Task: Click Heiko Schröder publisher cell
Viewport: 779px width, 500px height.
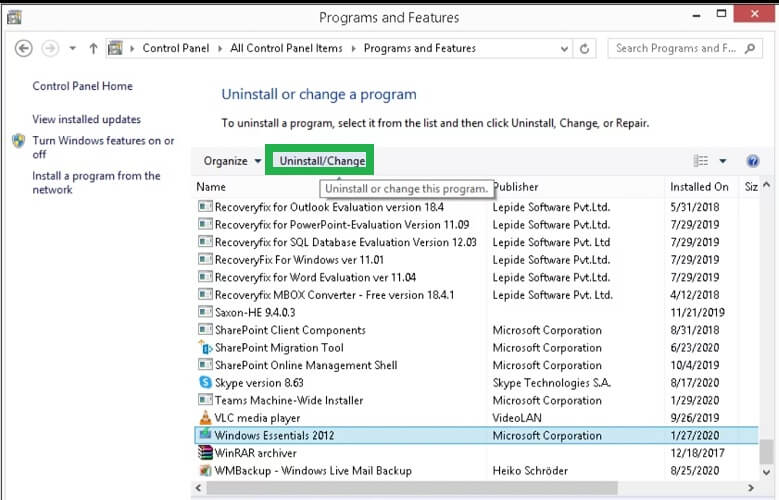Action: tap(530, 470)
